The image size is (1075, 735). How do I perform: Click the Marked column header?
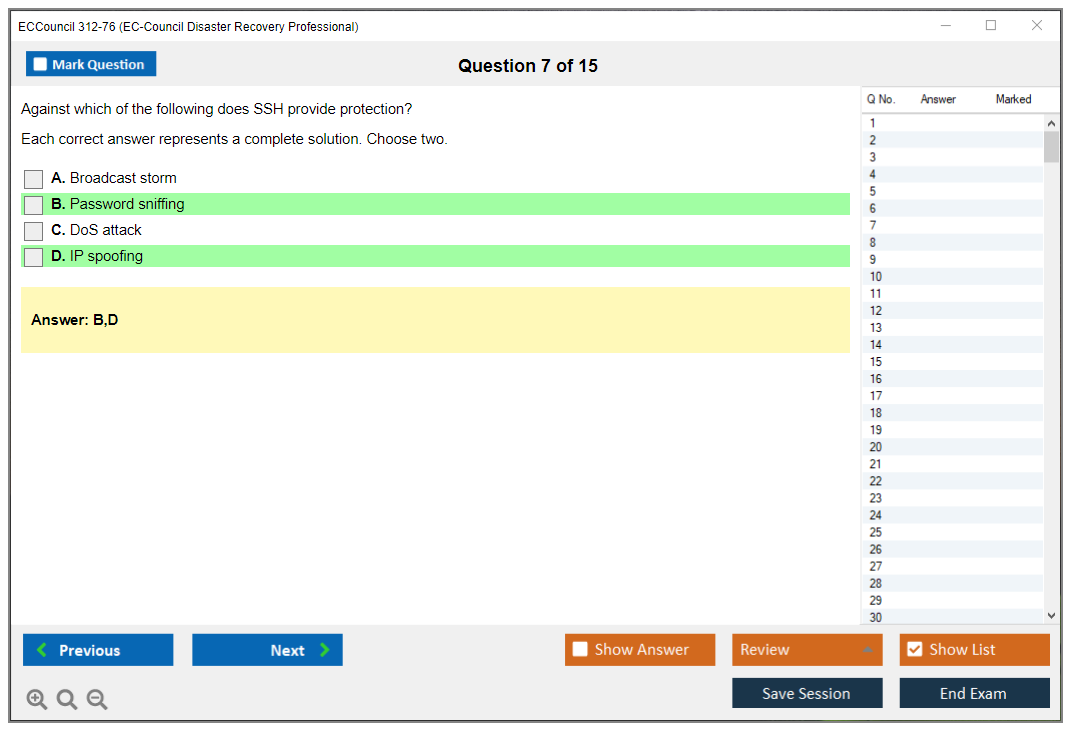click(x=1013, y=99)
